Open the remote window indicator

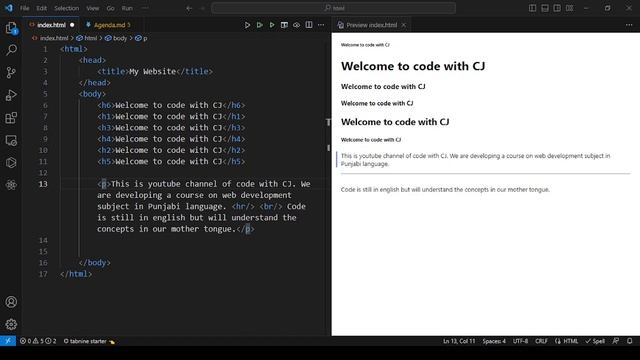pos(8,341)
